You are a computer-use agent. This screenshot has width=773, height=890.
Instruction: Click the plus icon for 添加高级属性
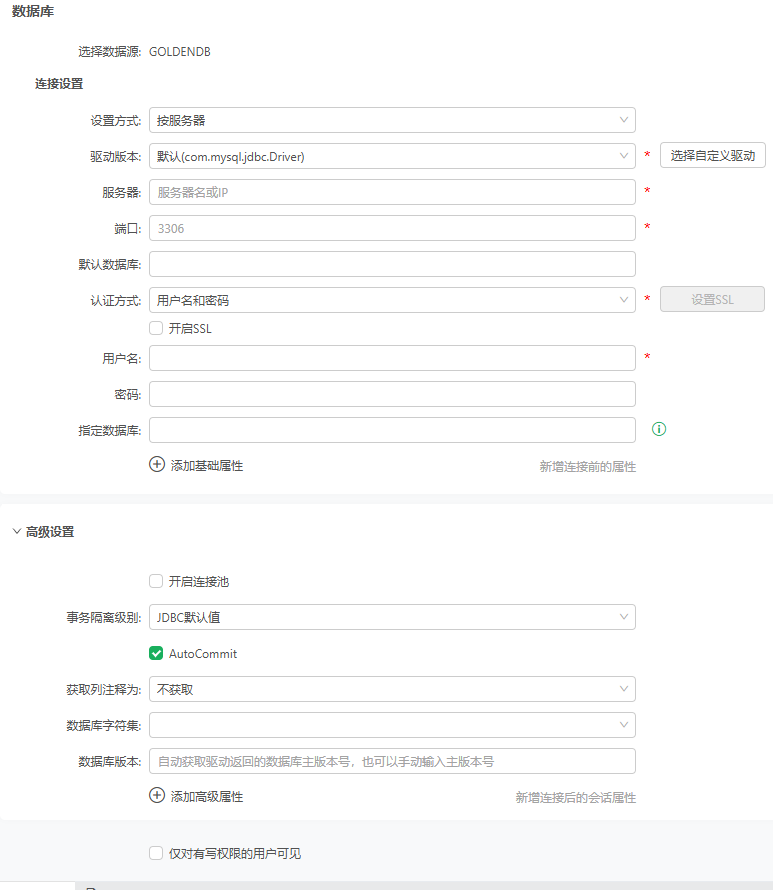(157, 795)
